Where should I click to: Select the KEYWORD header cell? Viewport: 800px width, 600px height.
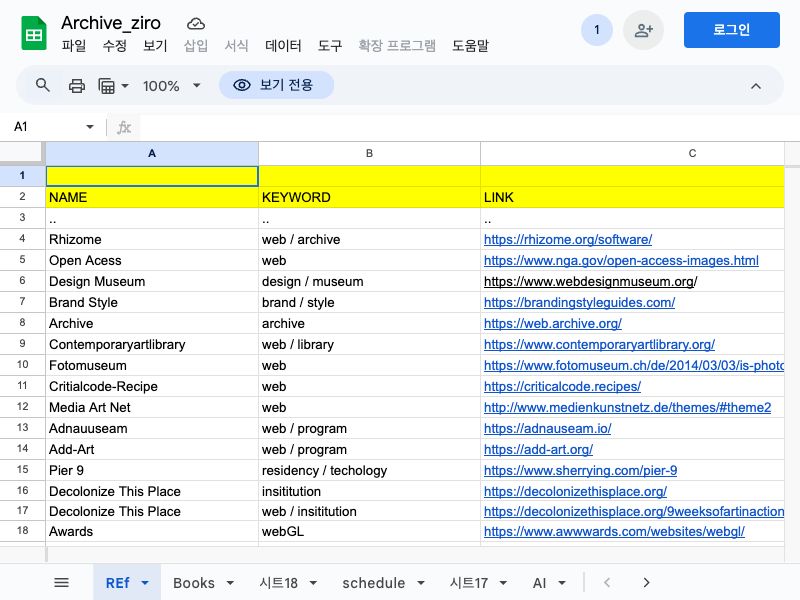point(369,197)
